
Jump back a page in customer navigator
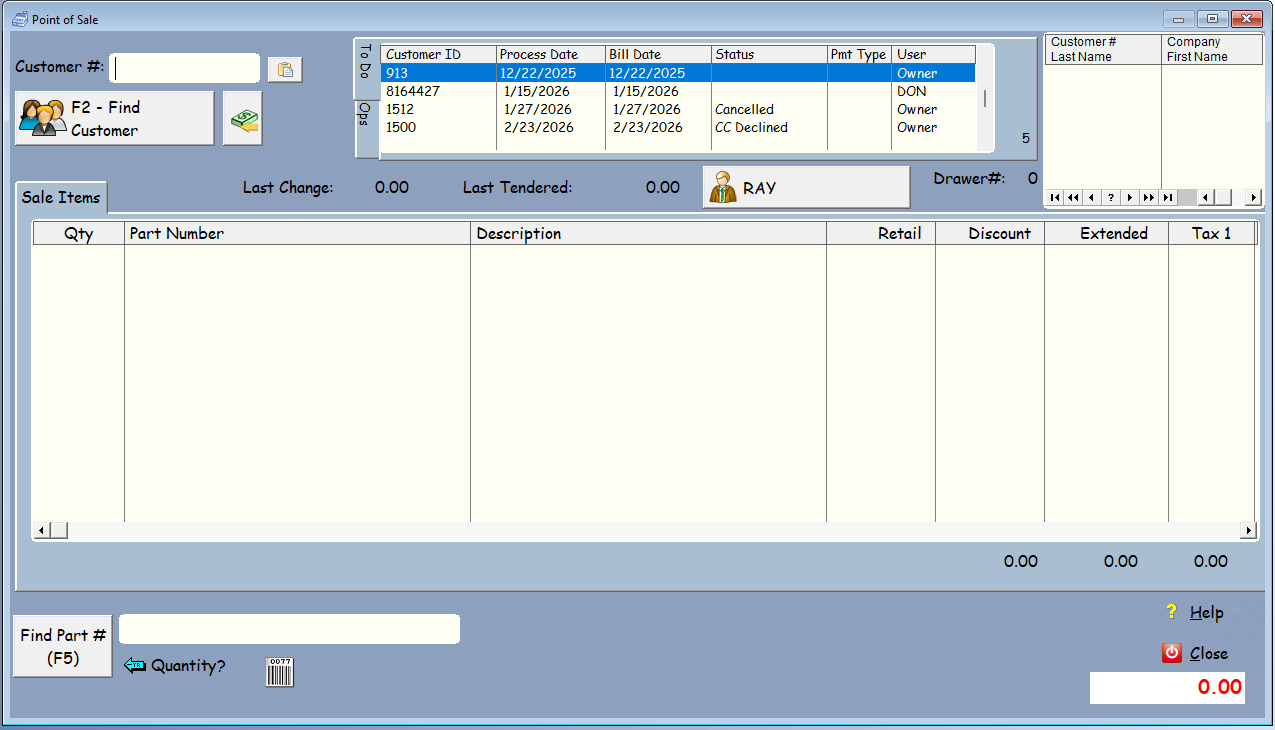(x=1073, y=197)
